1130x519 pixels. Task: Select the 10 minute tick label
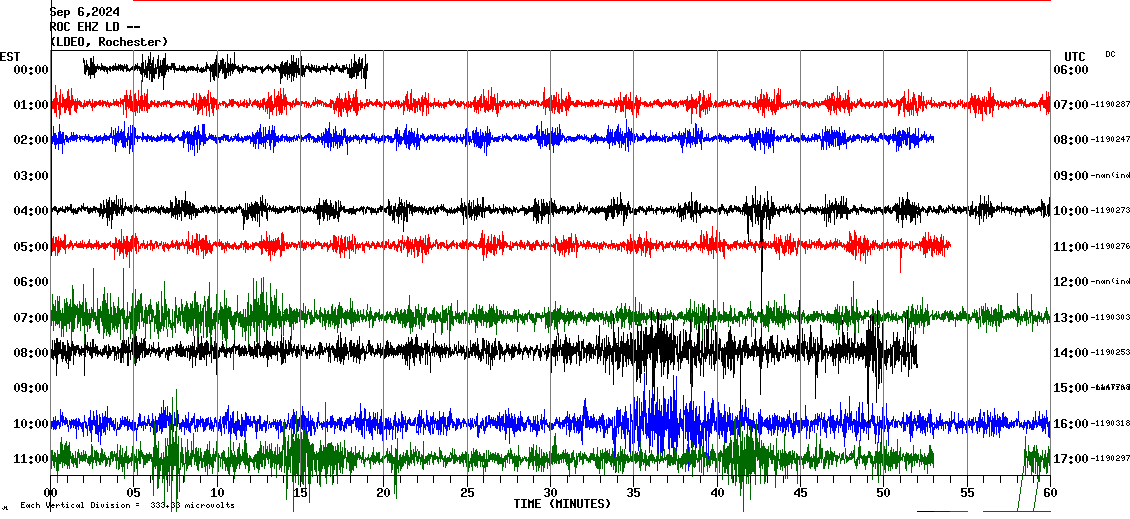(217, 493)
